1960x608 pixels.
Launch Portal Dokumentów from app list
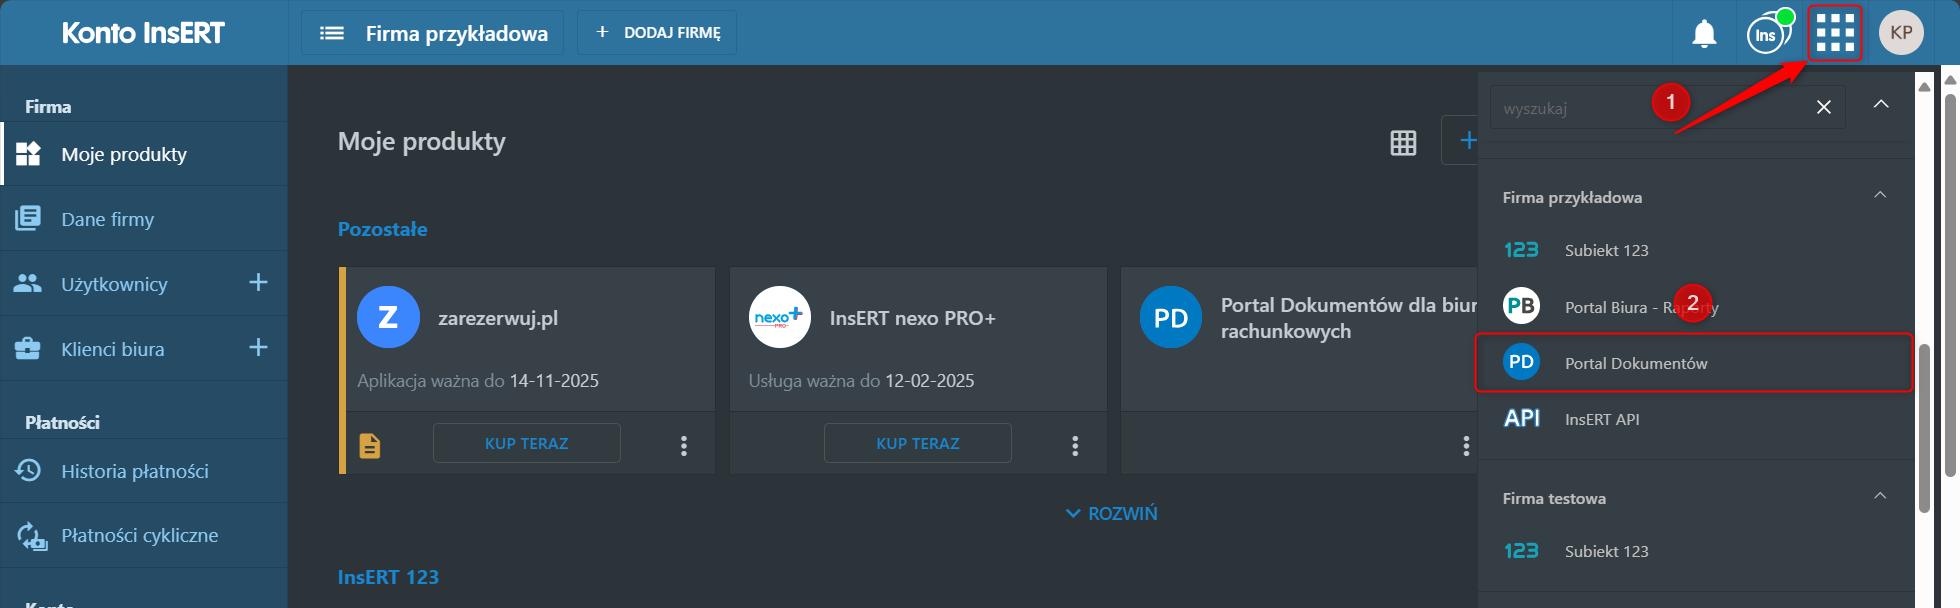pos(1635,363)
